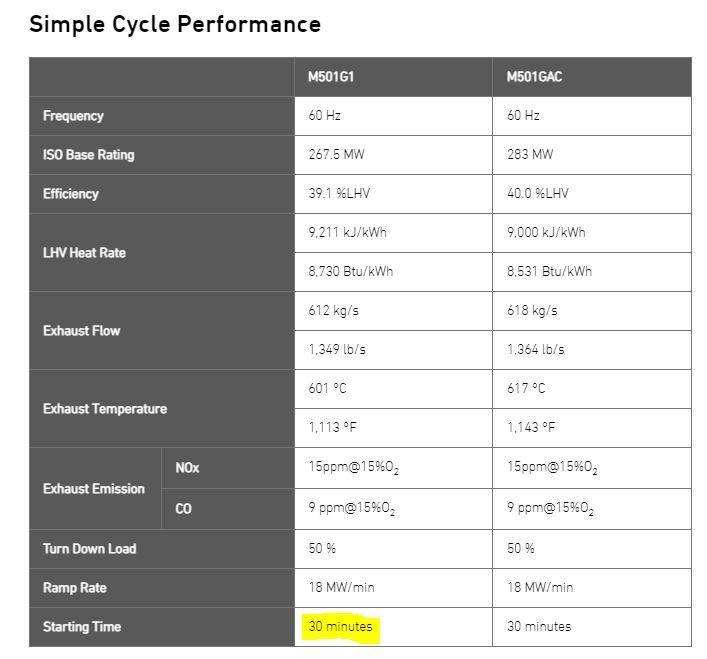Click the NOx sub-row label
The height and width of the screenshot is (659, 707).
tap(187, 468)
